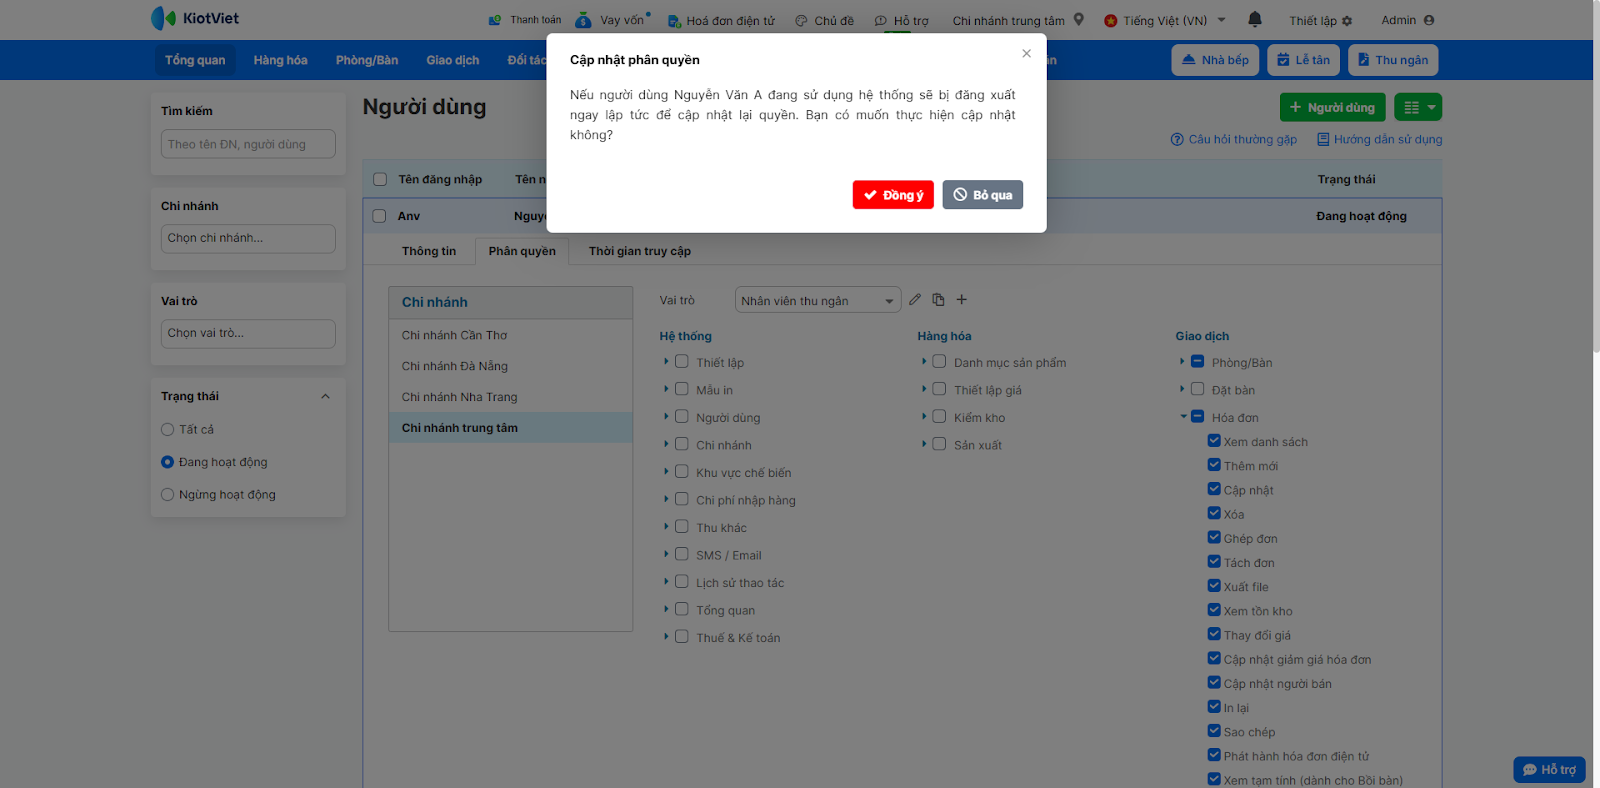The width and height of the screenshot is (1600, 788).
Task: Open Vay vốn in top bar
Action: [x=612, y=20]
